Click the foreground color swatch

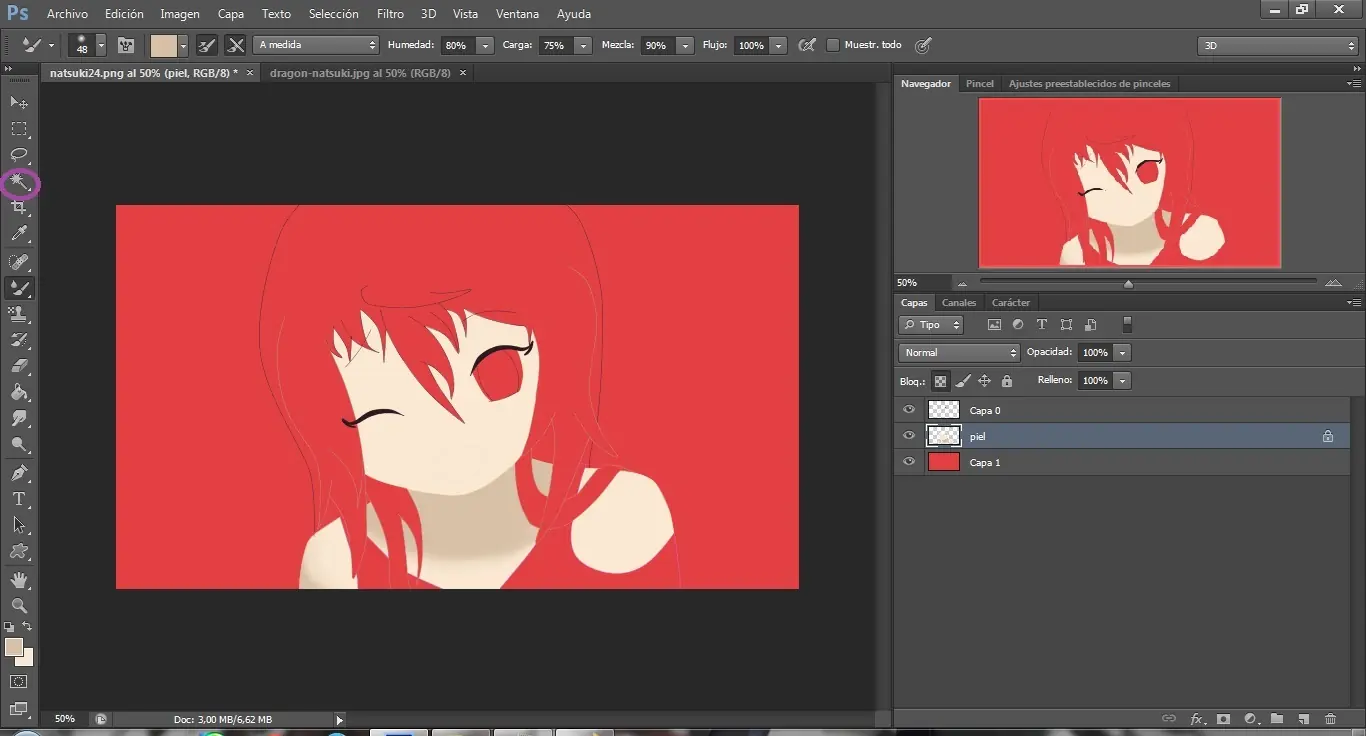click(13, 647)
